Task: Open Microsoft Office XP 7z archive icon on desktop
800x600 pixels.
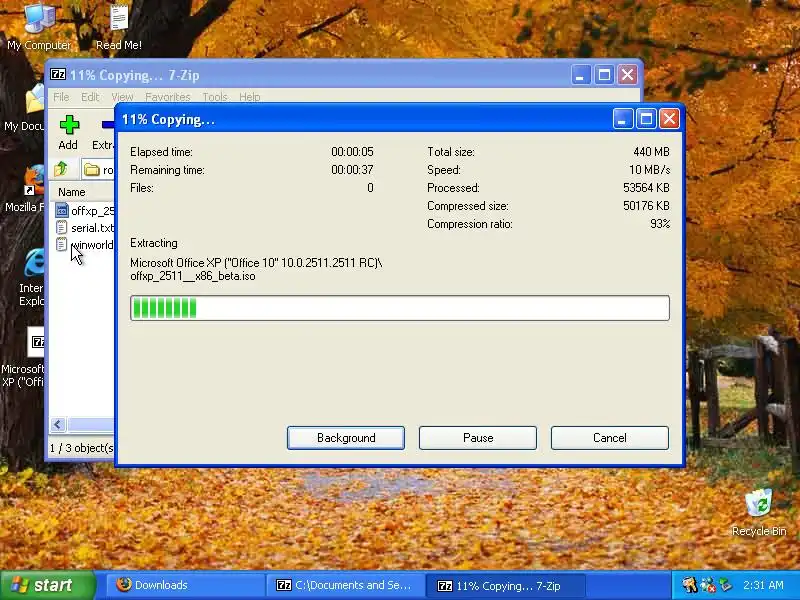Action: [24, 357]
